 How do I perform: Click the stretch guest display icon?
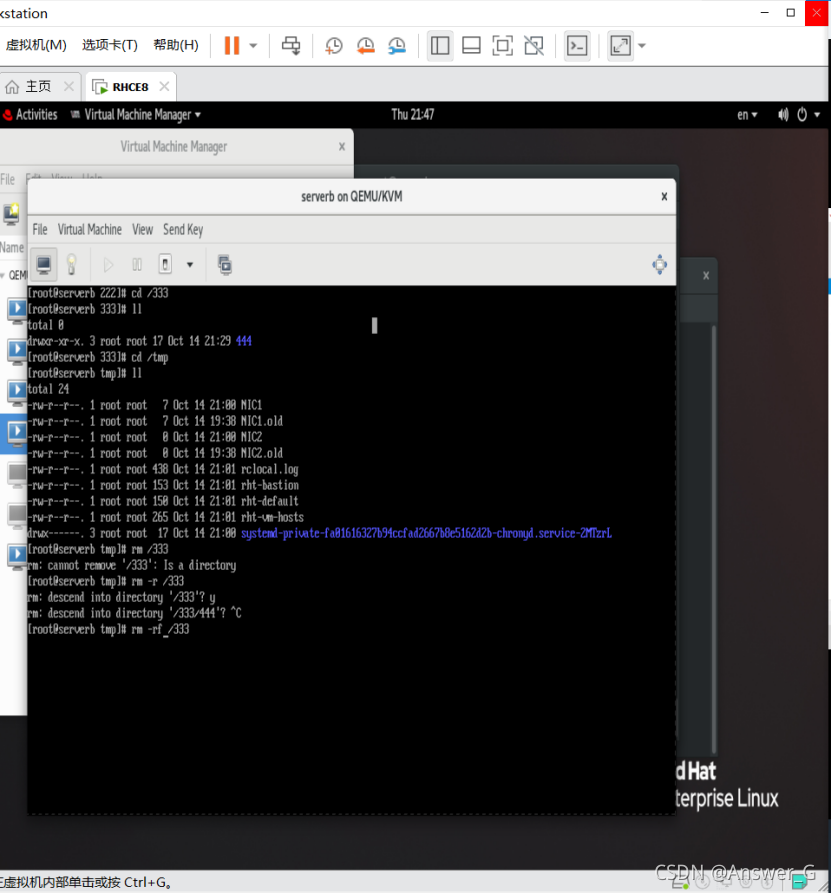pos(620,46)
